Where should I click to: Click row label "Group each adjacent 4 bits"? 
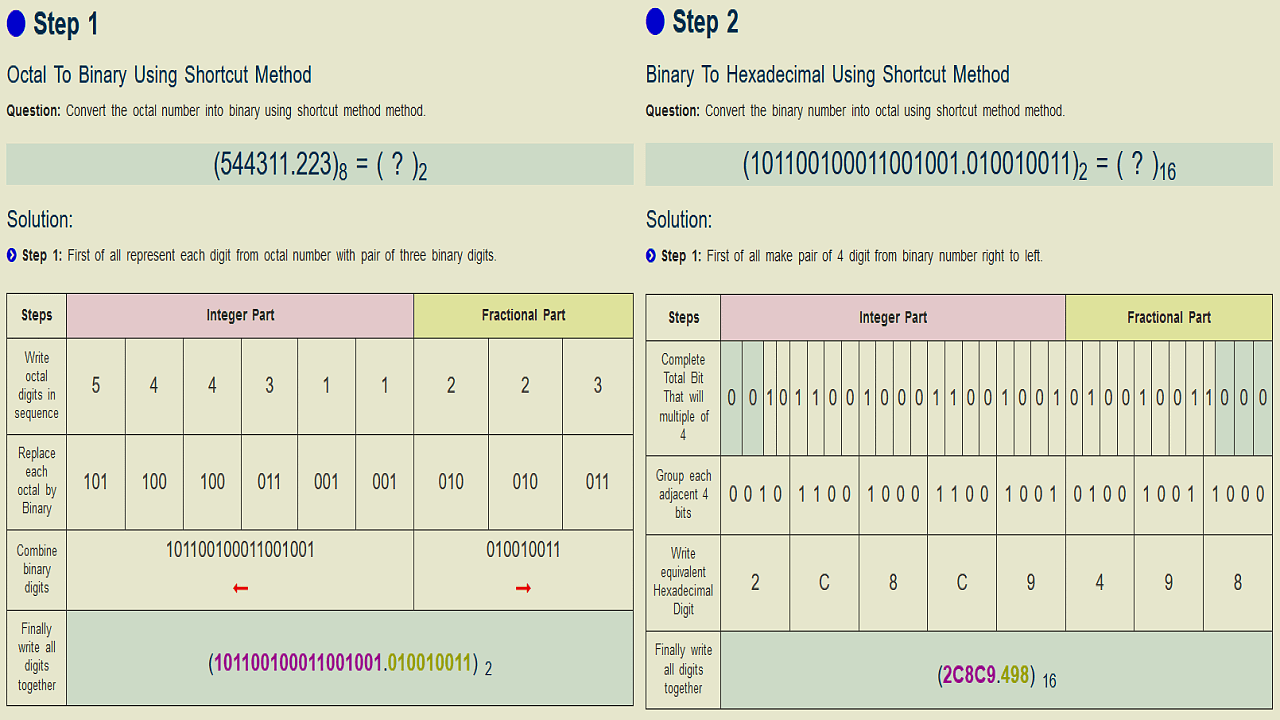point(684,494)
